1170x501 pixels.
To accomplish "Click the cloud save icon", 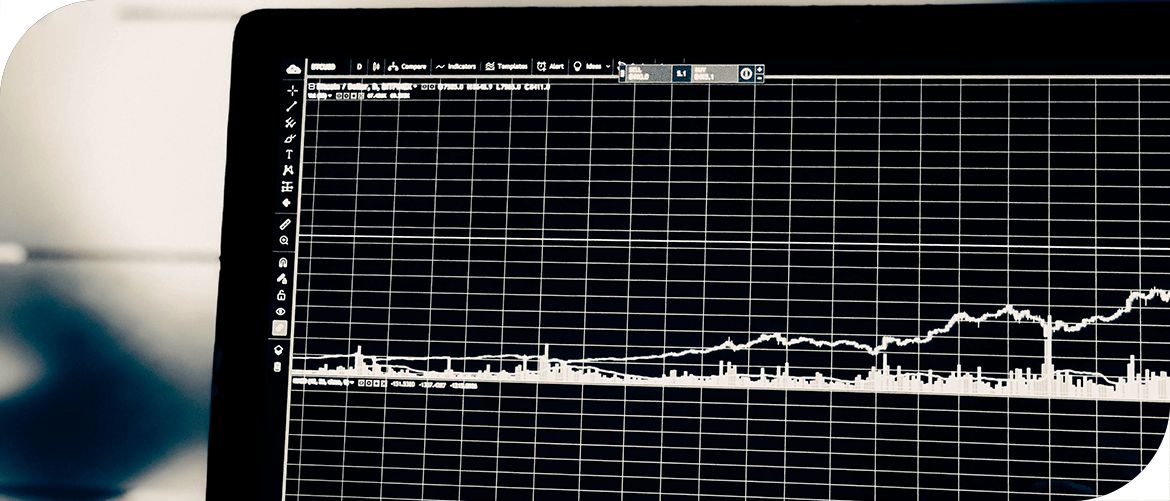I will pos(293,69).
